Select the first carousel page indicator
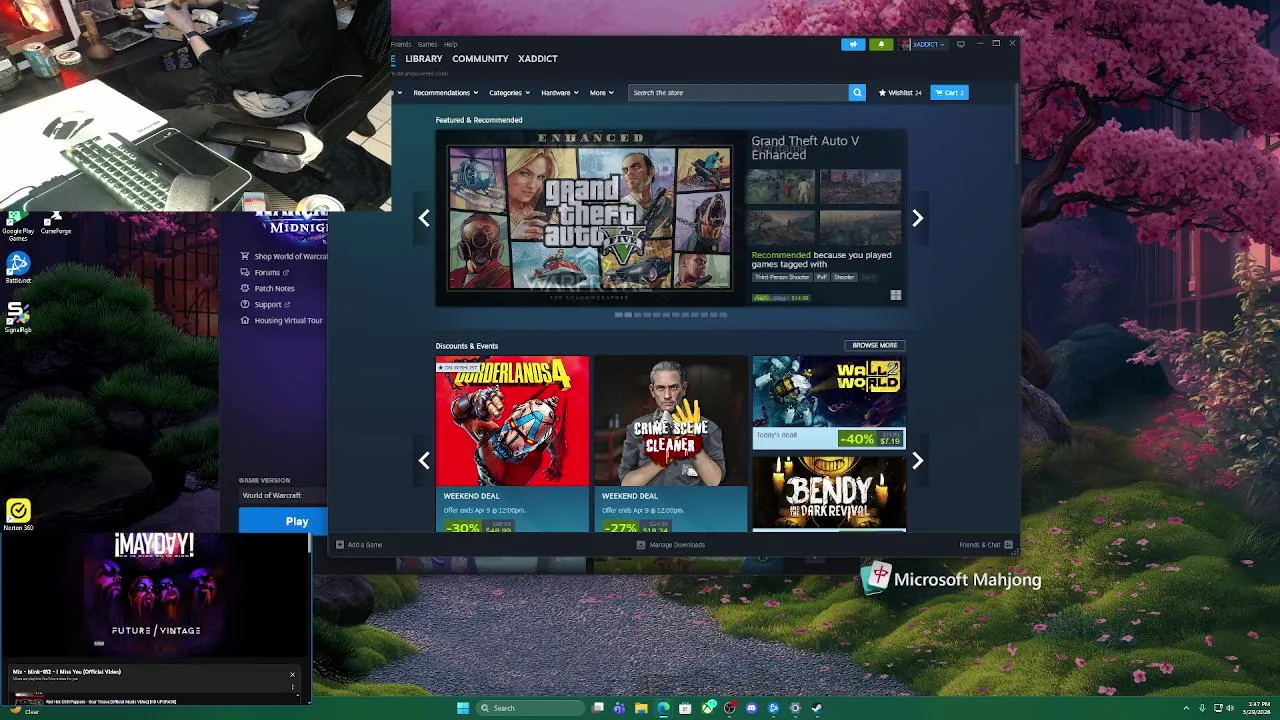Image resolution: width=1280 pixels, height=720 pixels. coord(618,315)
